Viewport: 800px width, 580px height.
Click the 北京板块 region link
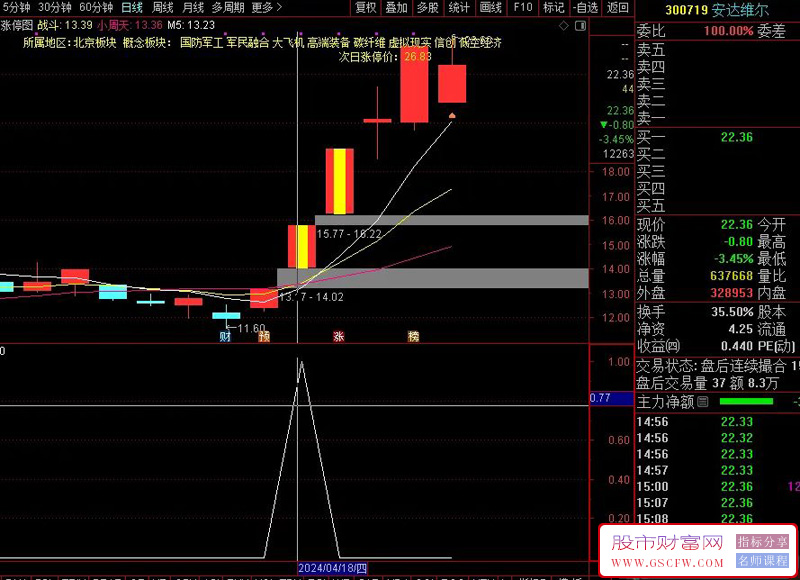[x=95, y=42]
